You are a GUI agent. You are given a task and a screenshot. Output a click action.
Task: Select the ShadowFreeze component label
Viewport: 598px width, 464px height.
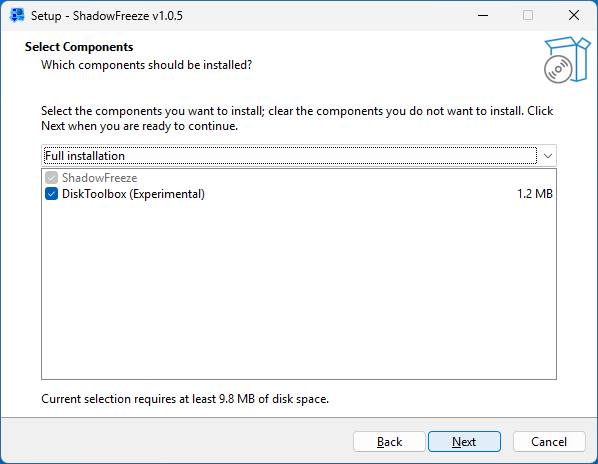click(100, 178)
